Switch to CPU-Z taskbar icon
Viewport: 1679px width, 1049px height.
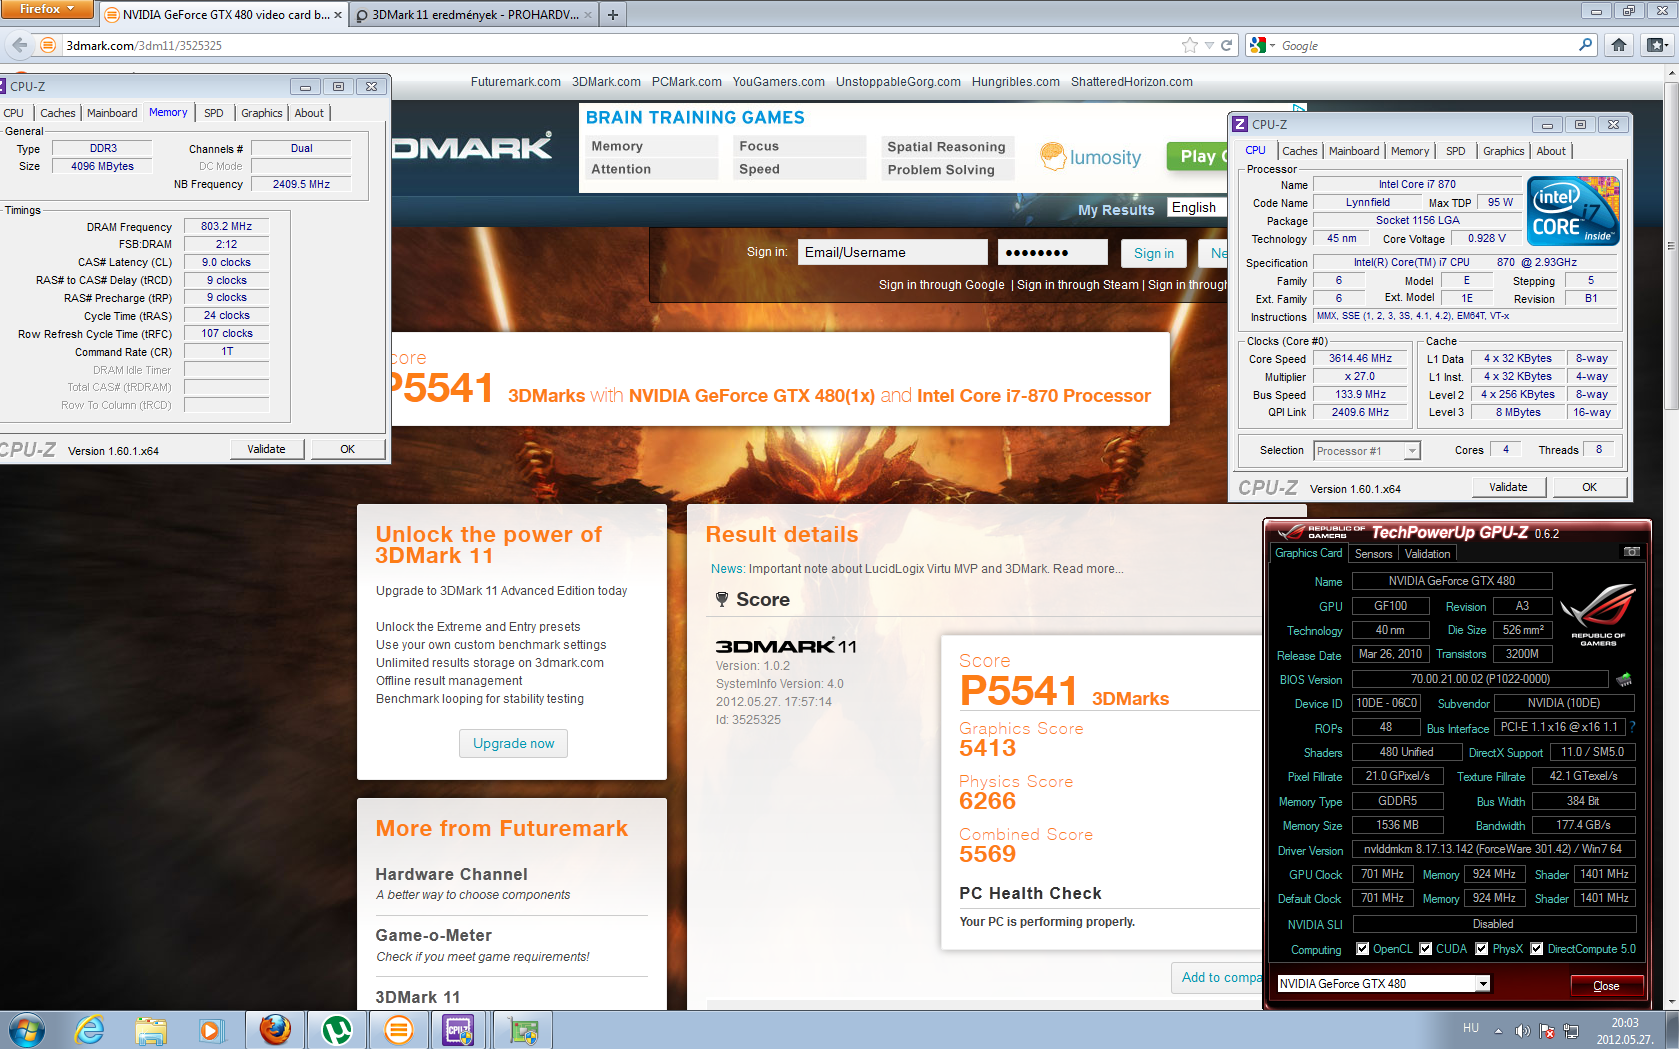tap(459, 1030)
